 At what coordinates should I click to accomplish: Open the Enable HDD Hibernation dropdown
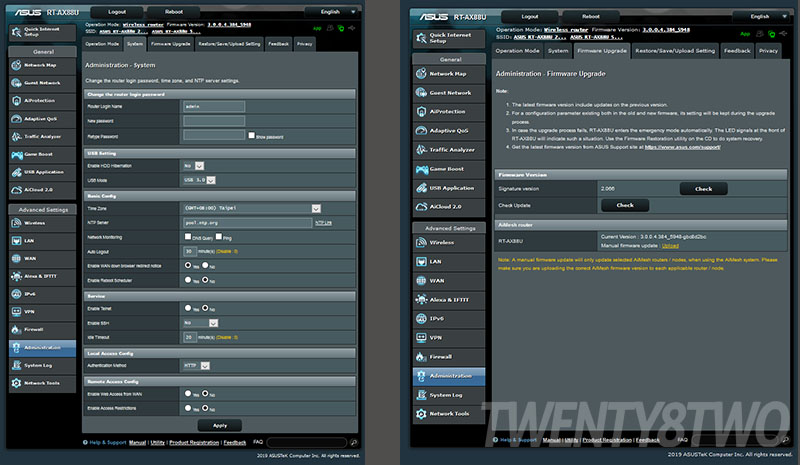click(194, 166)
